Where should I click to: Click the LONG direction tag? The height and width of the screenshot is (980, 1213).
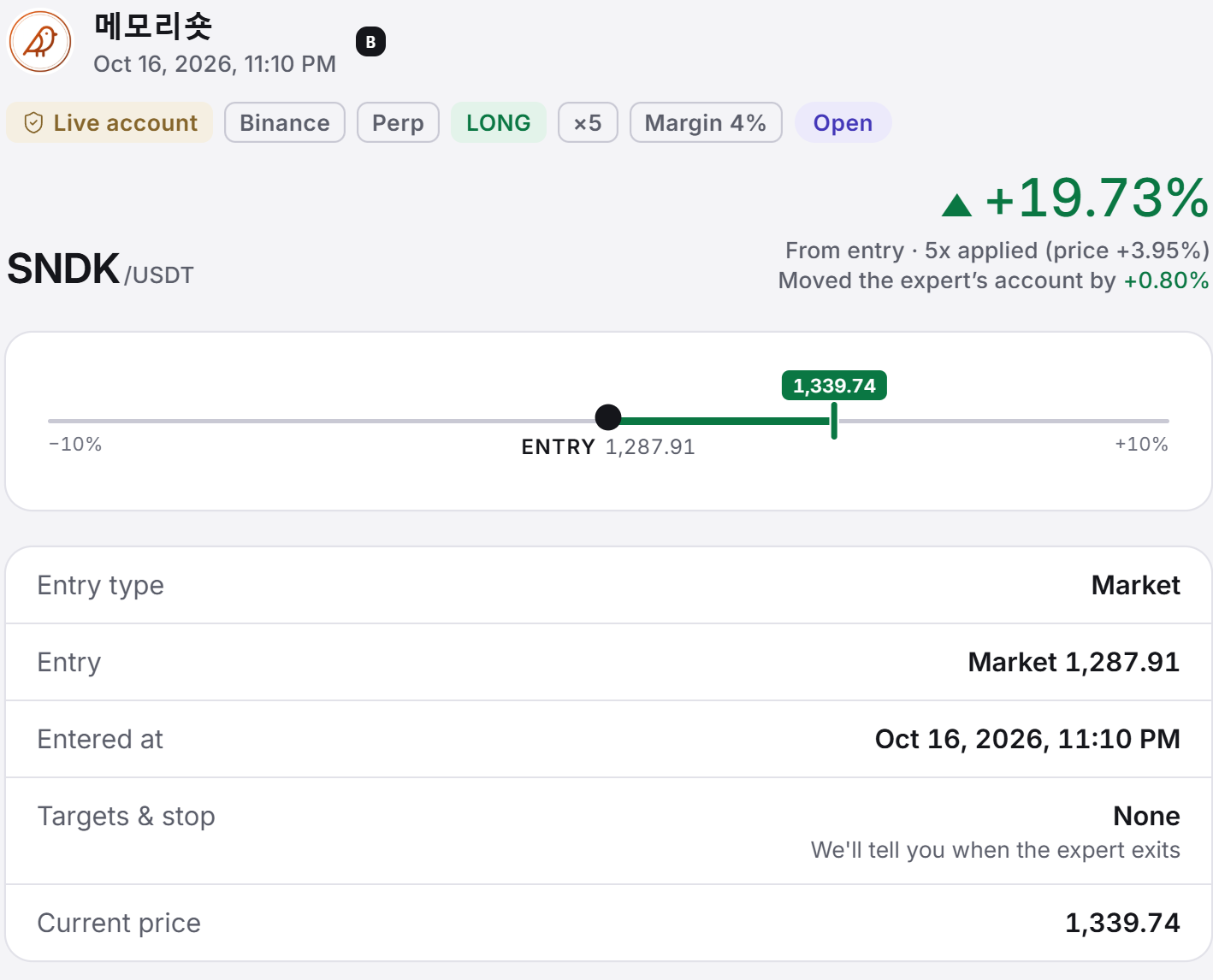click(499, 123)
